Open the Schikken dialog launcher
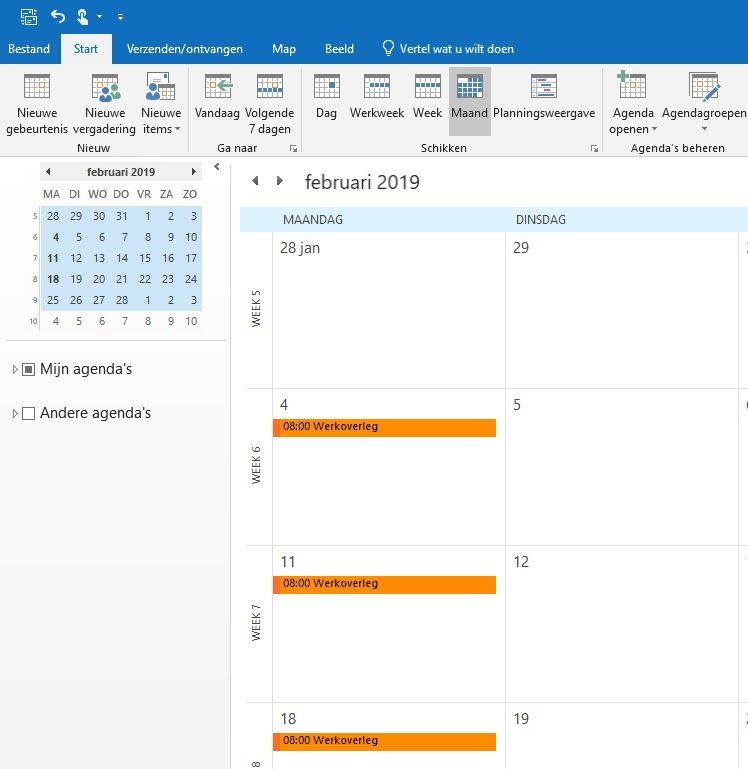This screenshot has width=748, height=769. coord(594,149)
